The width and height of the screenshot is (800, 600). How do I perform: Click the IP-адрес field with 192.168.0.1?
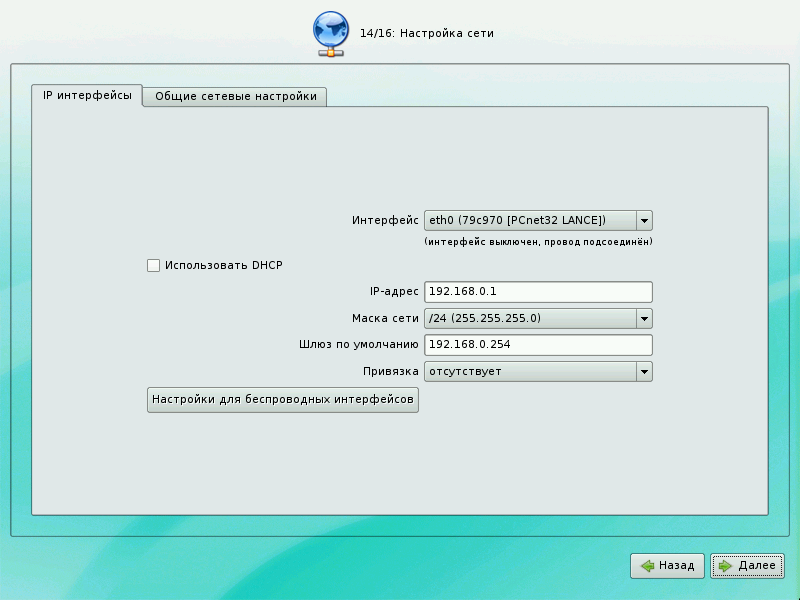[x=538, y=292]
